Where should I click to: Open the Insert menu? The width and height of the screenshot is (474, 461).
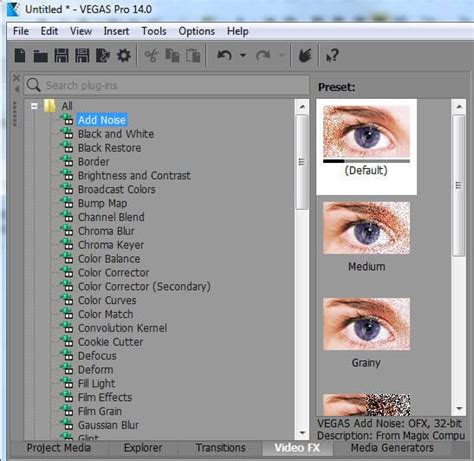(116, 31)
